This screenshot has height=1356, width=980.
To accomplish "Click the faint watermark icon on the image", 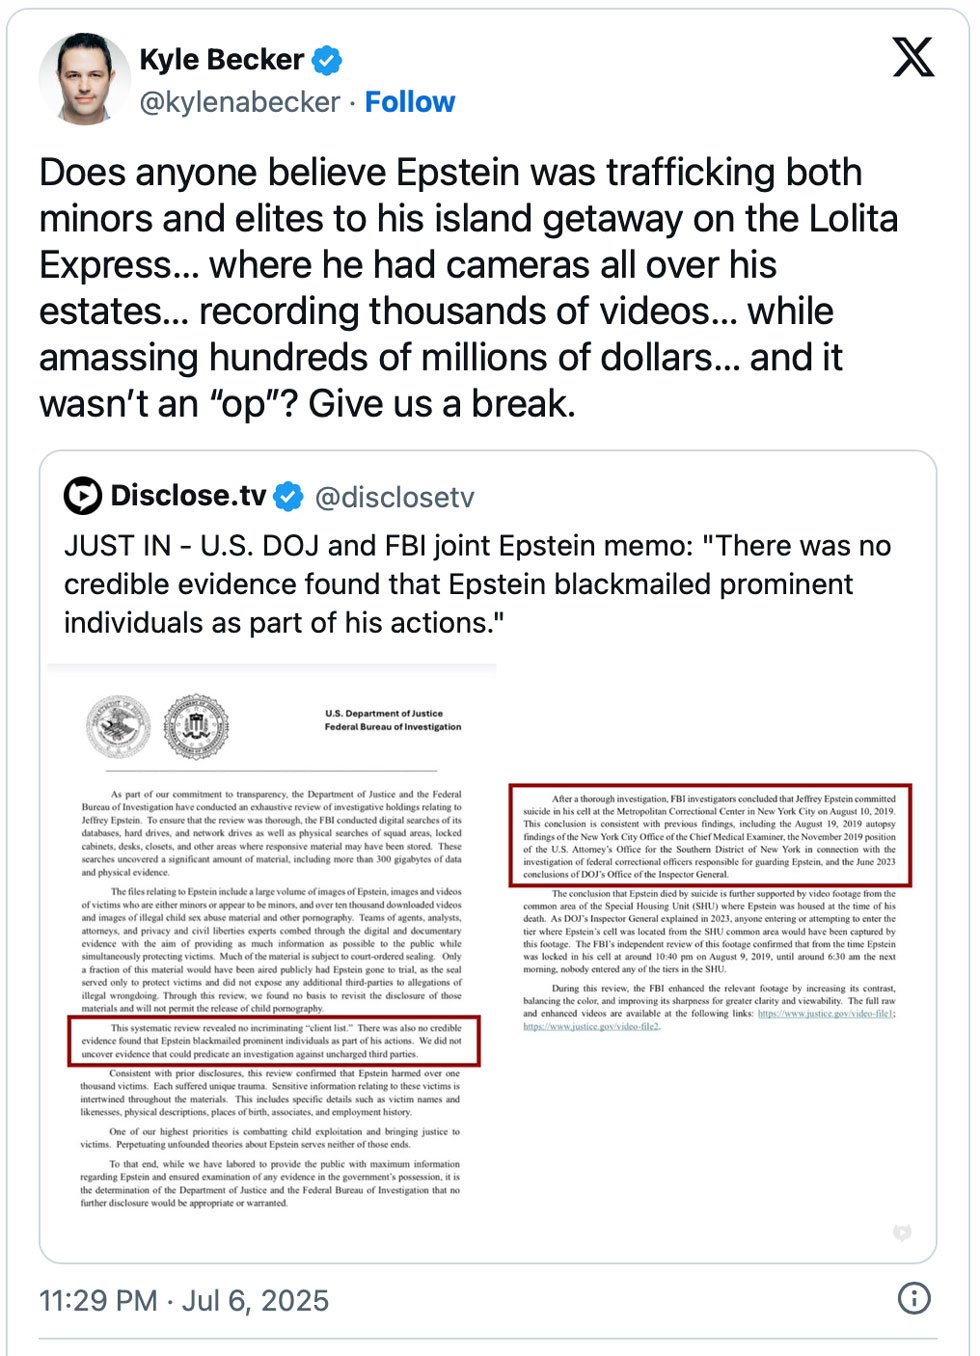I will pyautogui.click(x=902, y=1233).
